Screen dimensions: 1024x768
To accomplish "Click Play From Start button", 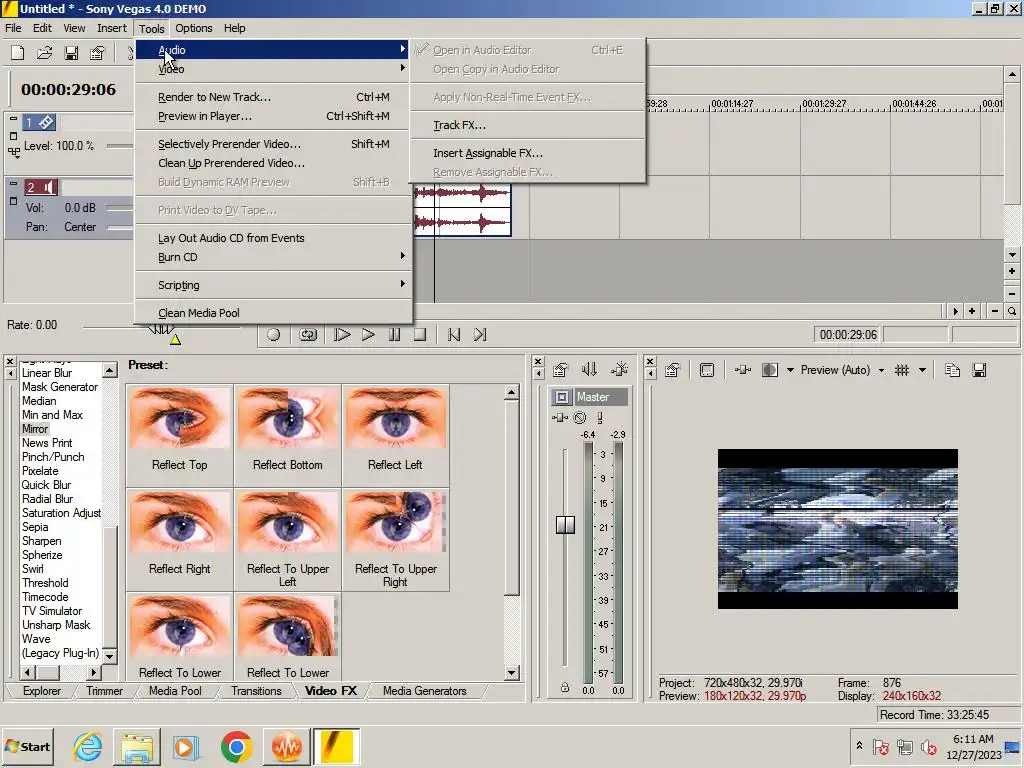I will [342, 334].
